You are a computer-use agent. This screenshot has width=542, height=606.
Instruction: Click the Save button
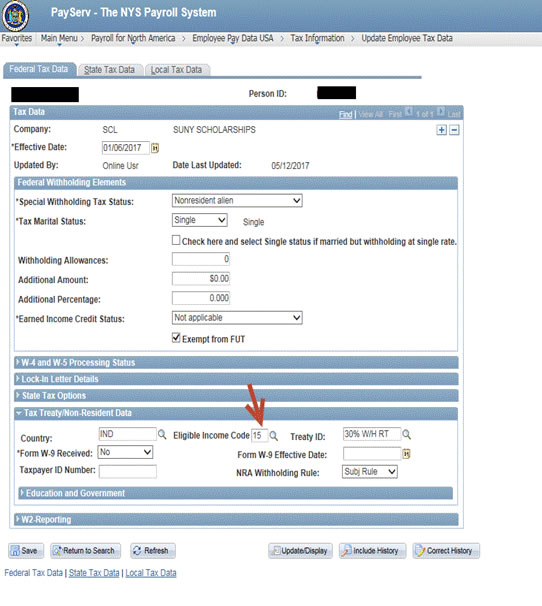coord(26,551)
